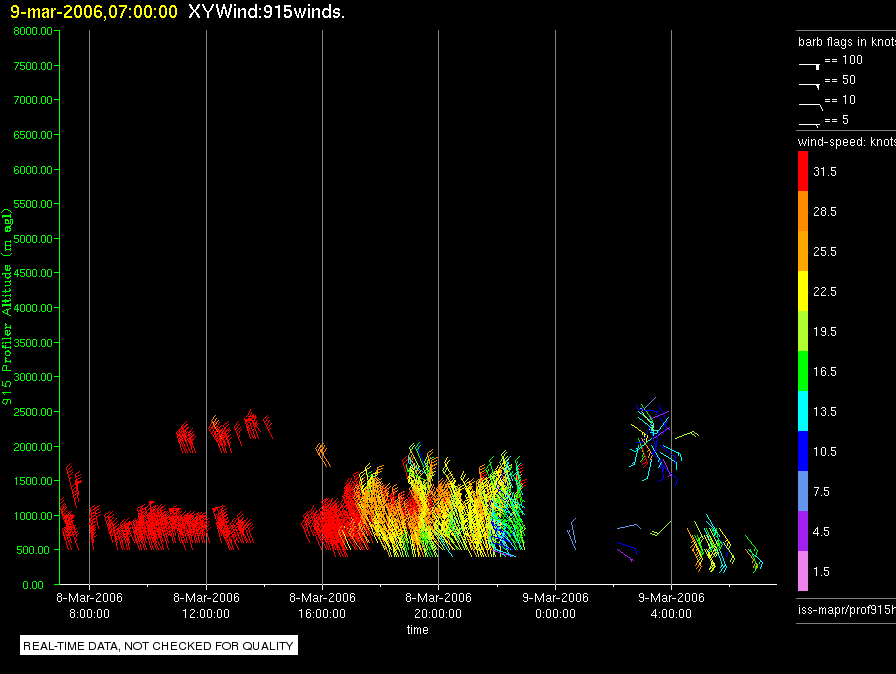
Task: Click the dark orange 28.5 knots swatch
Action: (x=803, y=211)
